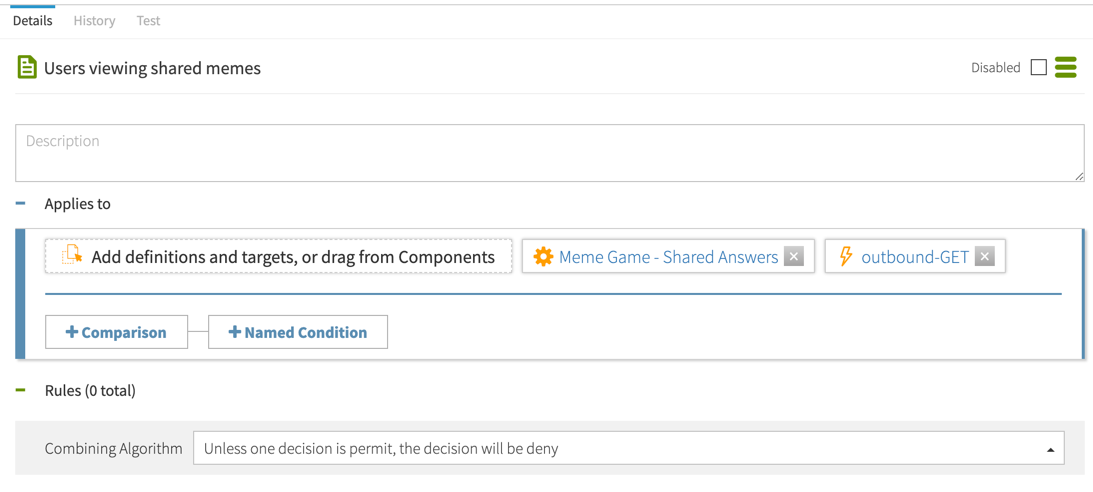
Task: Collapse the Rules section
Action: tap(21, 390)
